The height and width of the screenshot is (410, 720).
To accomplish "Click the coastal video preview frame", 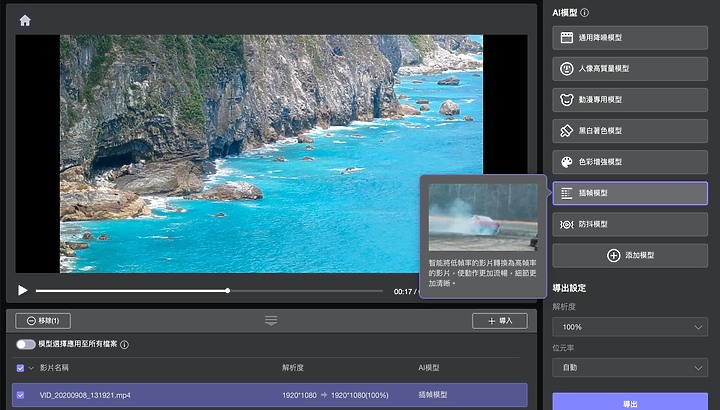I will click(x=271, y=154).
